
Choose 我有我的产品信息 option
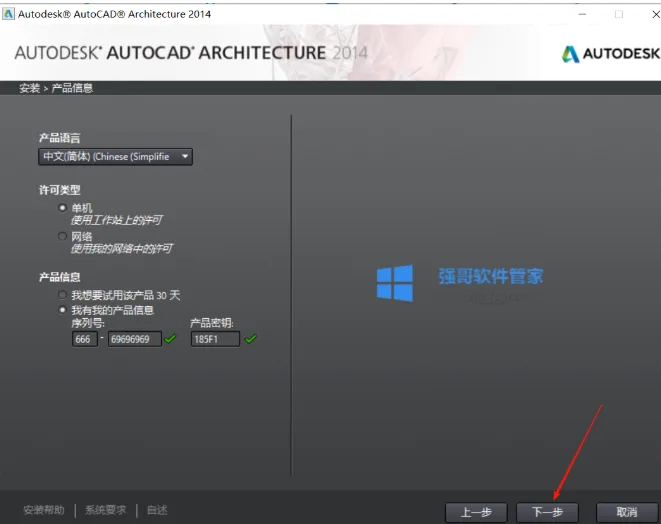(62, 310)
